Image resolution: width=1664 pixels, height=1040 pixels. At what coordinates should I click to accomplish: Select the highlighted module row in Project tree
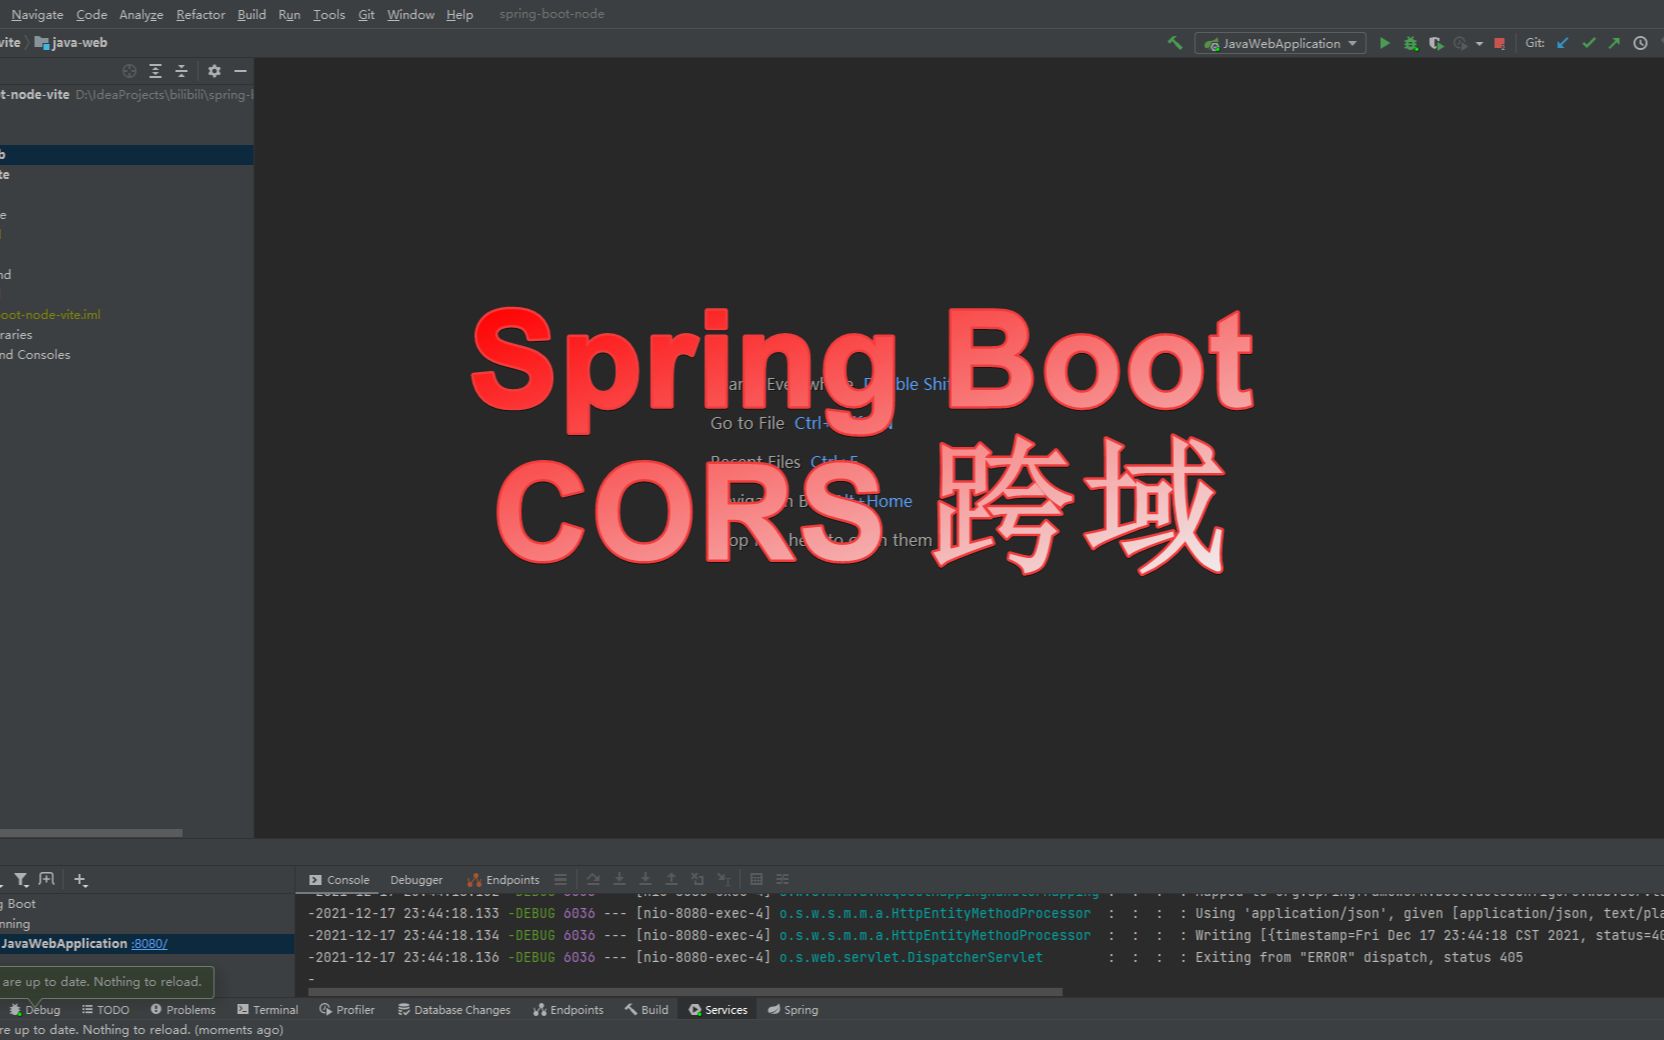(126, 154)
